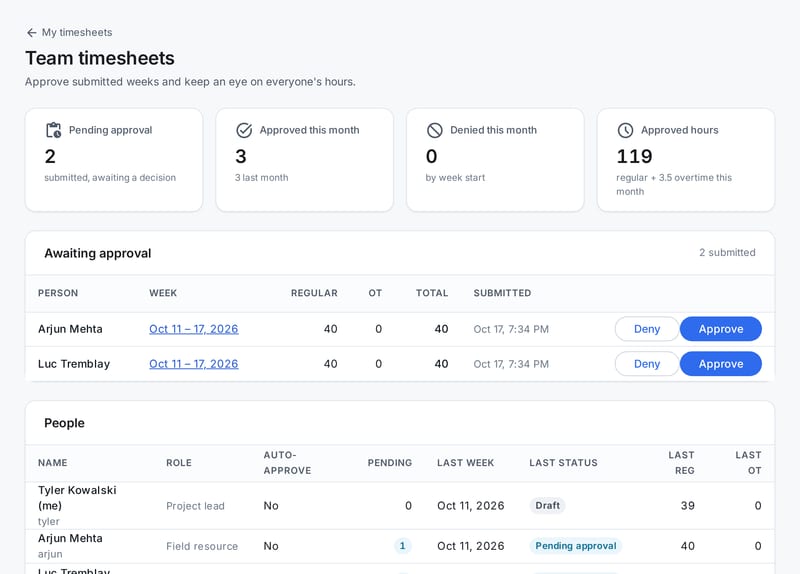Screen dimensions: 800x574
Task: Click the Draft status badge
Action: (x=547, y=506)
